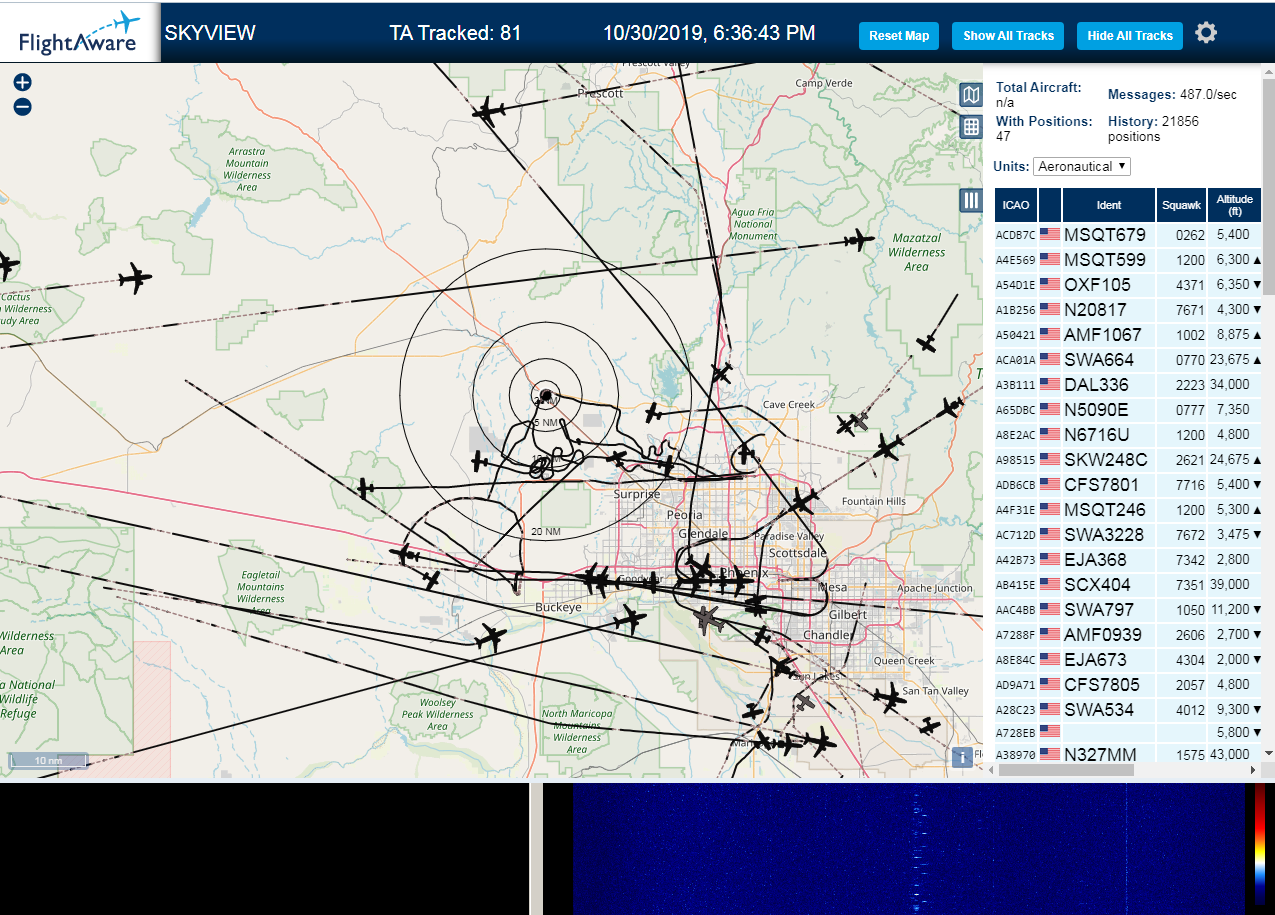Select the SKW248C aircraft row
Image resolution: width=1275 pixels, height=915 pixels.
(1128, 459)
